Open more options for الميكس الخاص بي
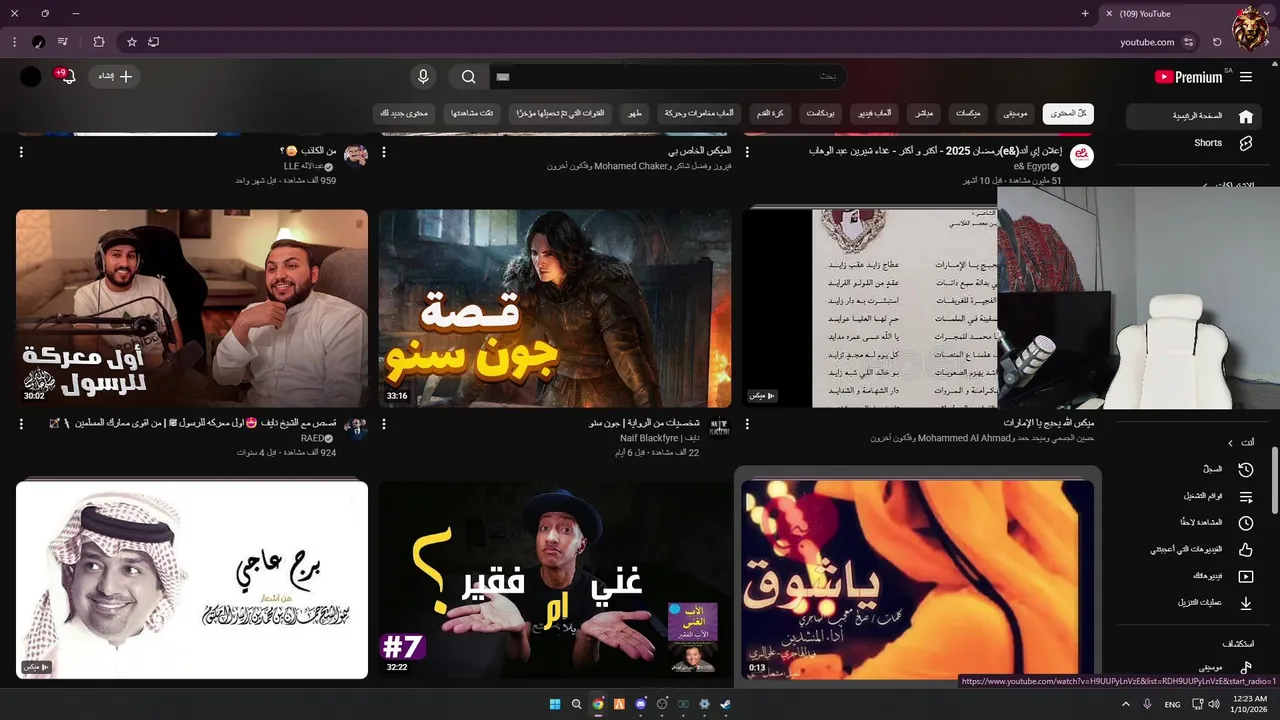Viewport: 1280px width, 720px height. click(384, 152)
